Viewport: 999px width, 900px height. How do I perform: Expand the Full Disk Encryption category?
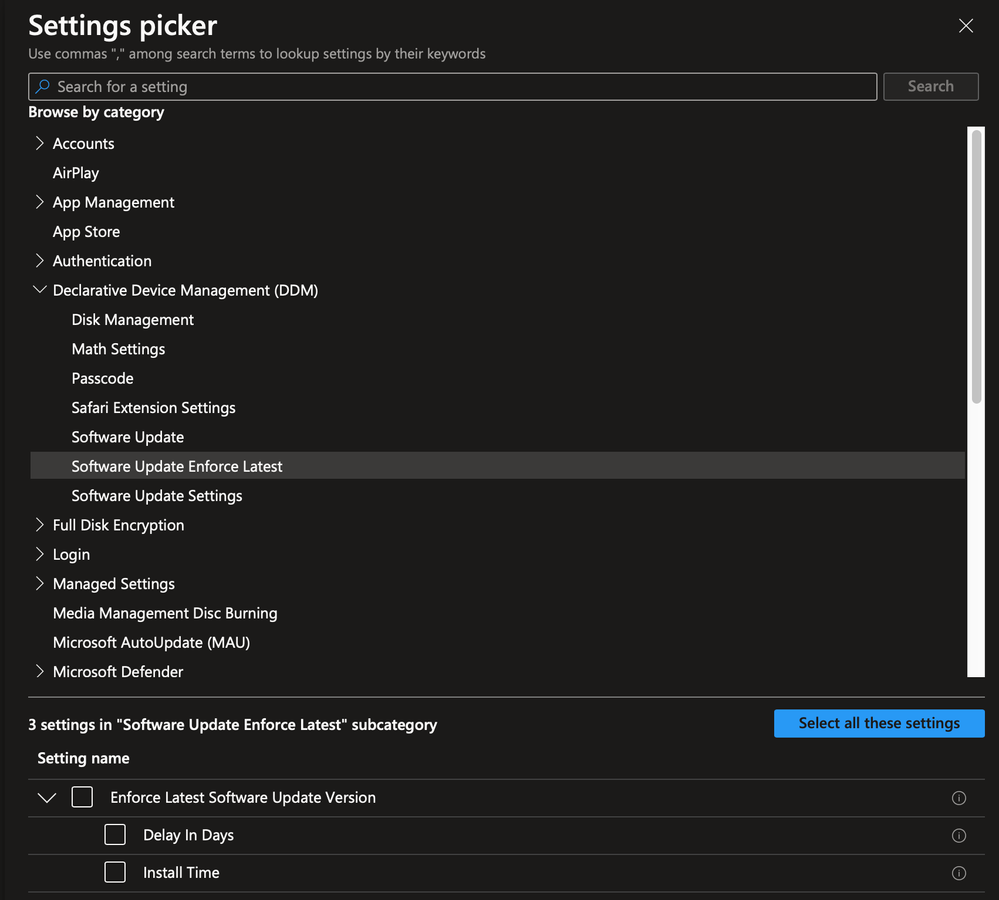pos(40,525)
